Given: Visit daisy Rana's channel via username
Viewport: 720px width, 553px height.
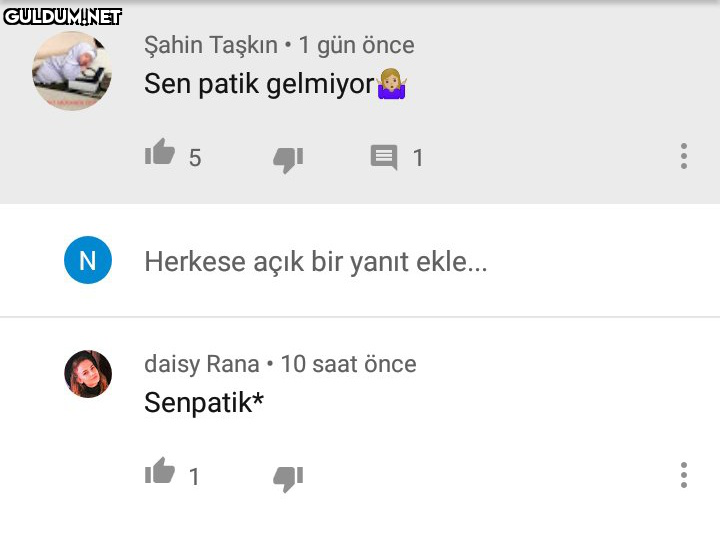Looking at the screenshot, I should 201,364.
